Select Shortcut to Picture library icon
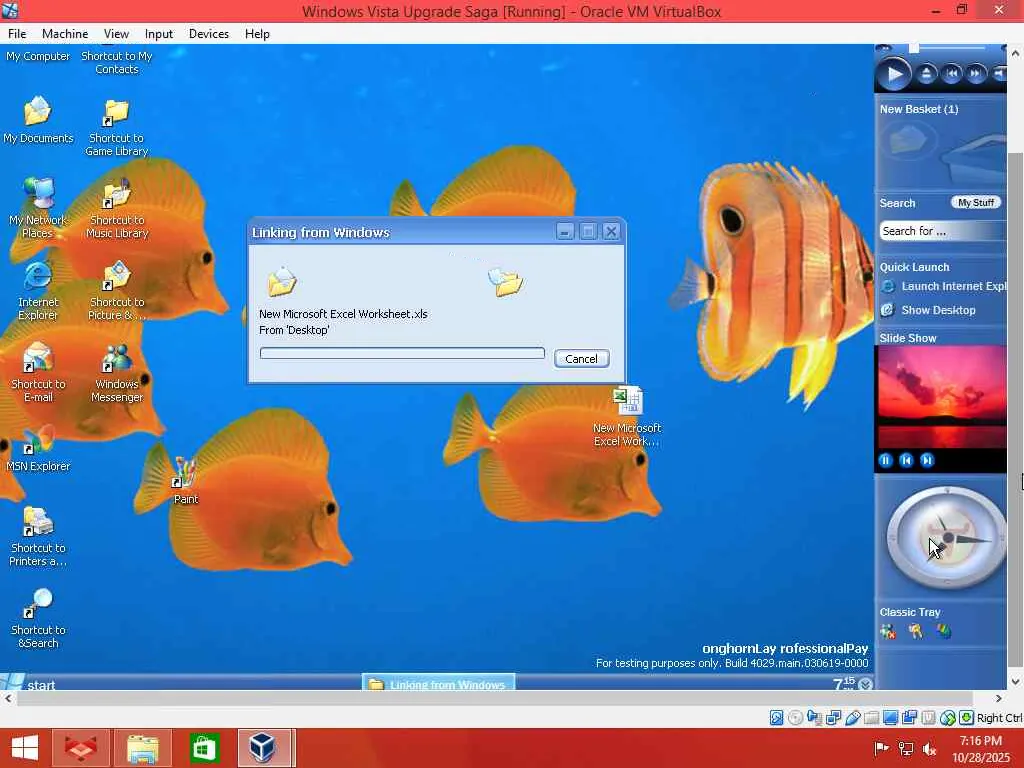Screen dimensions: 1024x768 pyautogui.click(x=117, y=291)
